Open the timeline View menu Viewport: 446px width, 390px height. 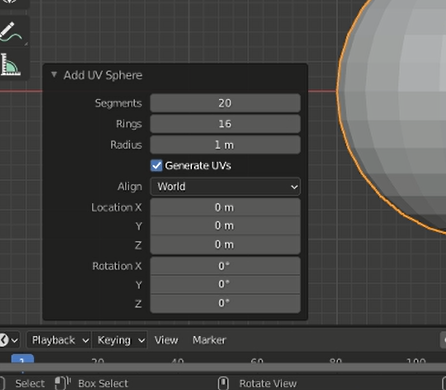tap(166, 340)
